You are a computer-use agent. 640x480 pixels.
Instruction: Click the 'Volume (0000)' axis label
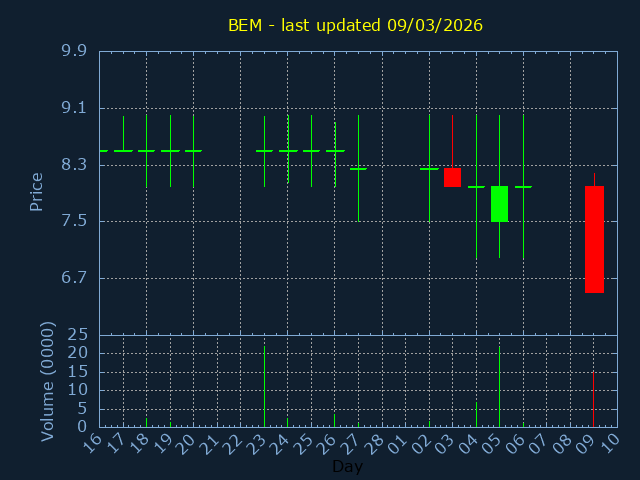coord(47,381)
